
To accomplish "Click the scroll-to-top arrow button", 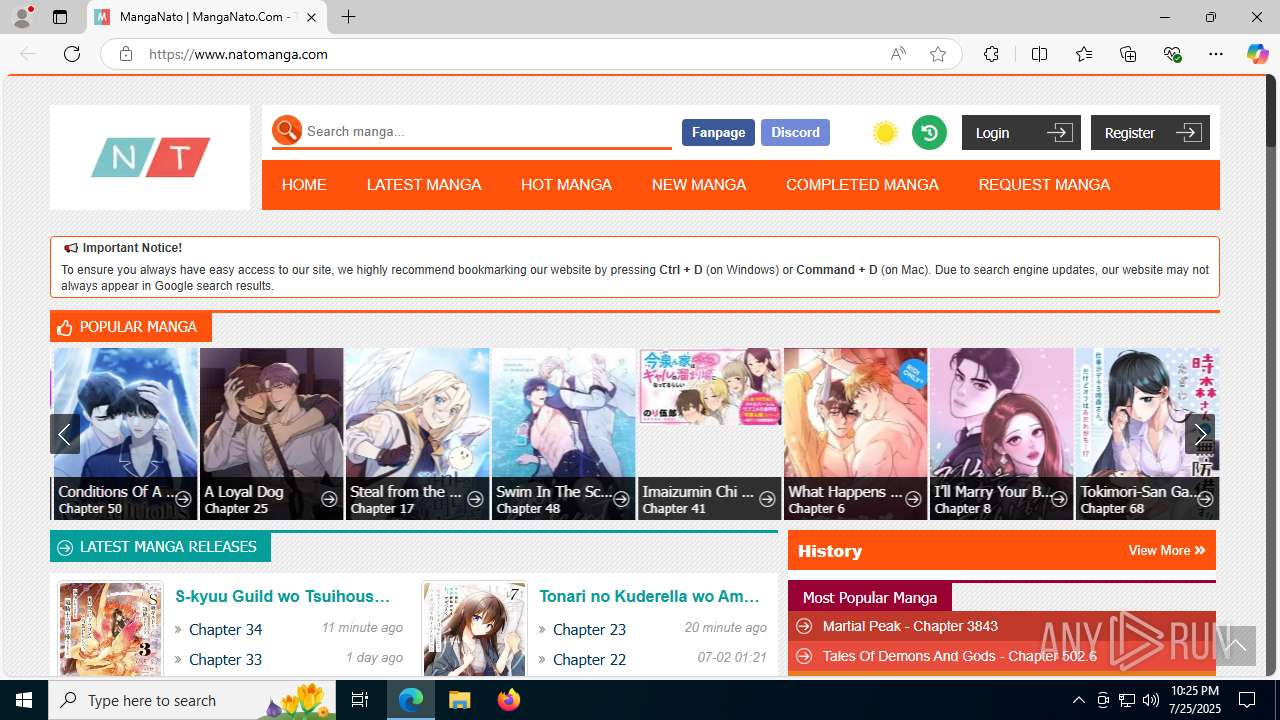I will point(1235,645).
